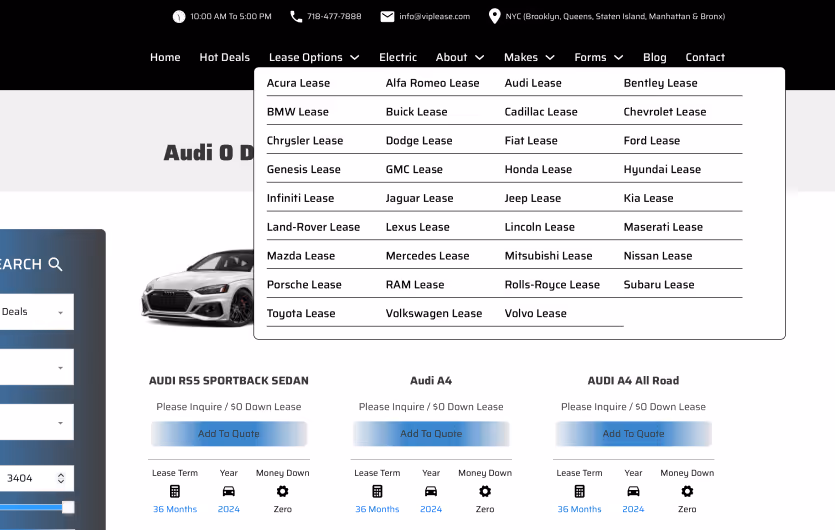
Task: Select Maserati Lease from Makes menu
Action: click(x=663, y=227)
